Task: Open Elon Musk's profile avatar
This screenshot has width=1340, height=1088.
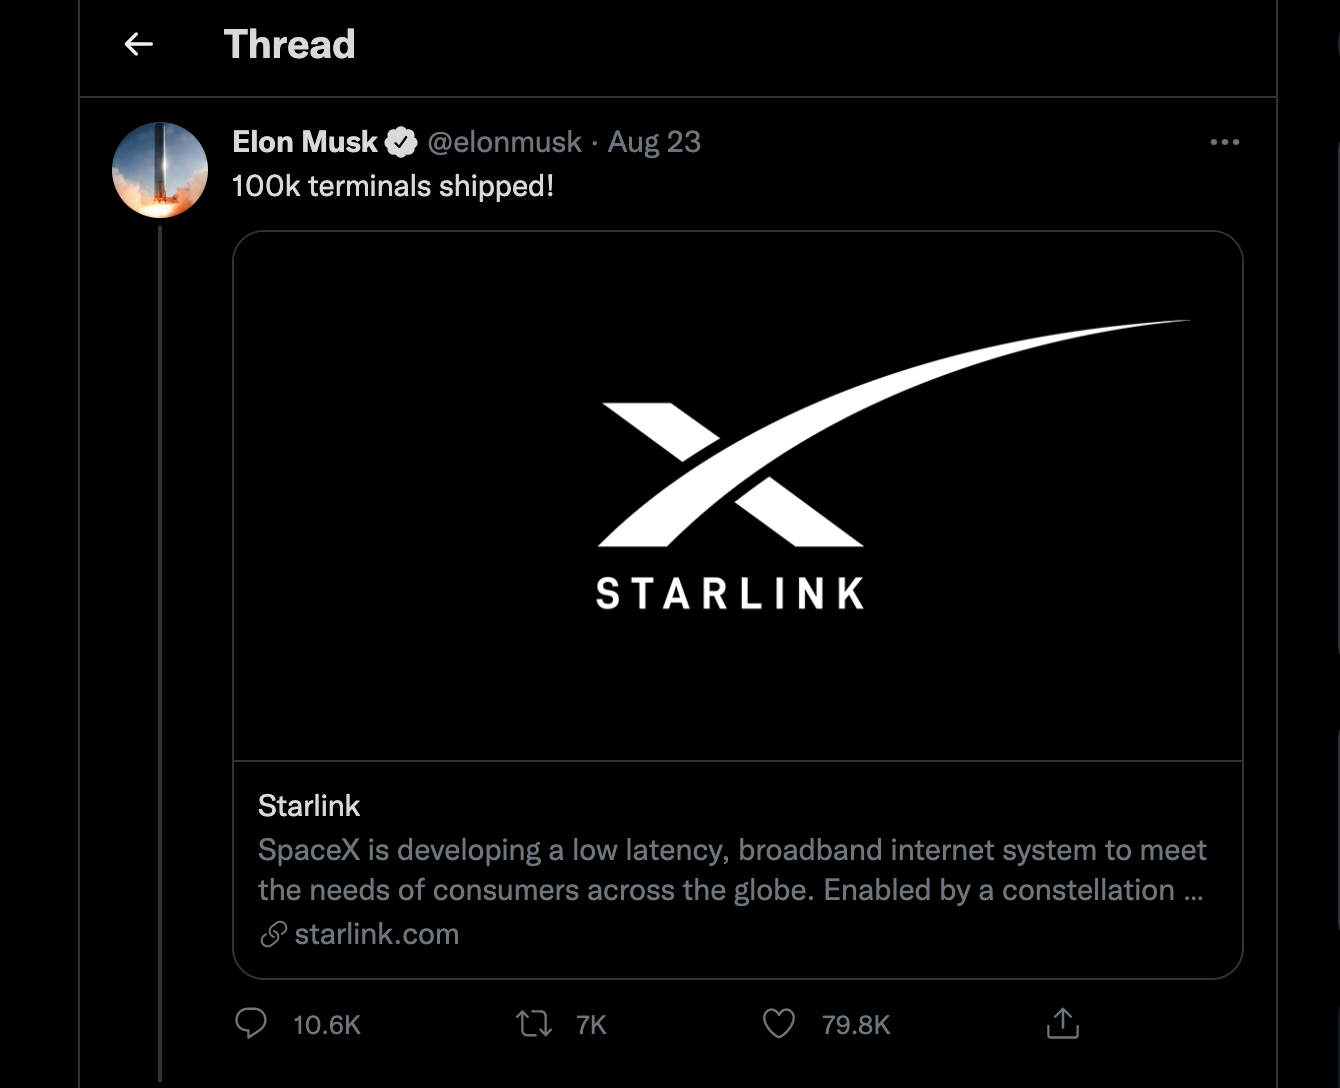Action: pos(160,170)
